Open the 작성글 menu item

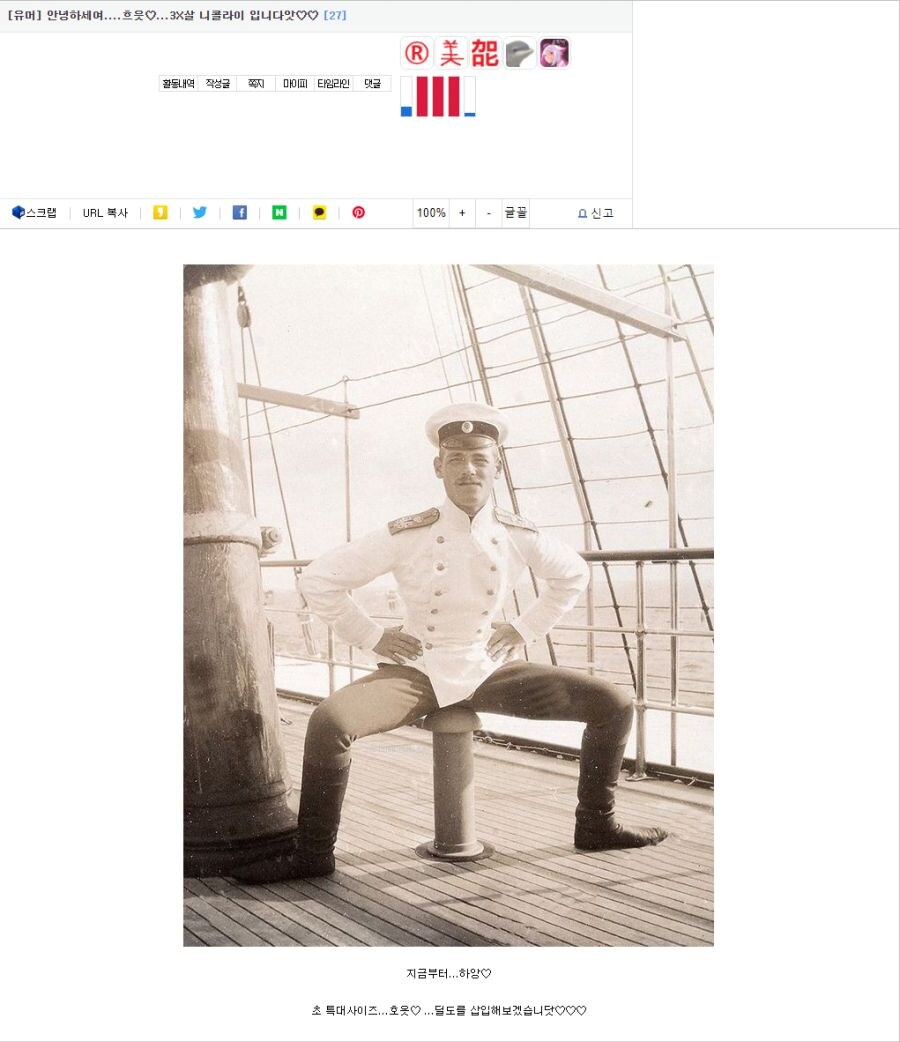pyautogui.click(x=217, y=84)
